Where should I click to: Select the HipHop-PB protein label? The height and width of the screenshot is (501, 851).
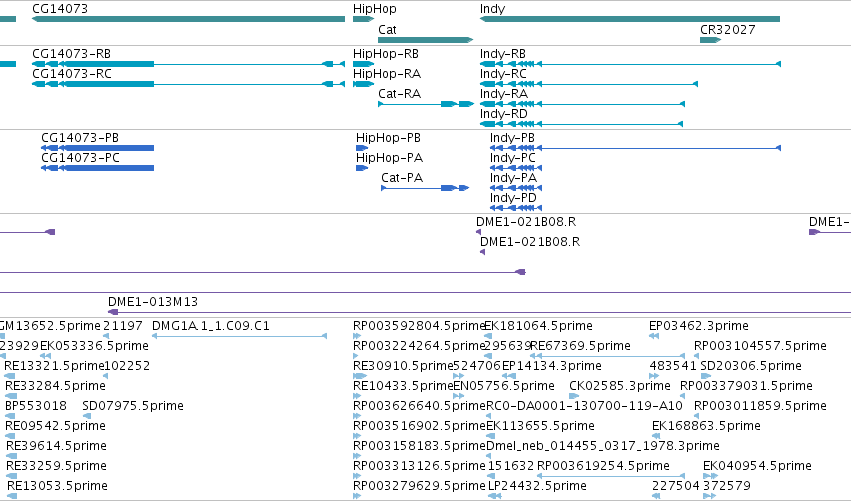[x=388, y=138]
